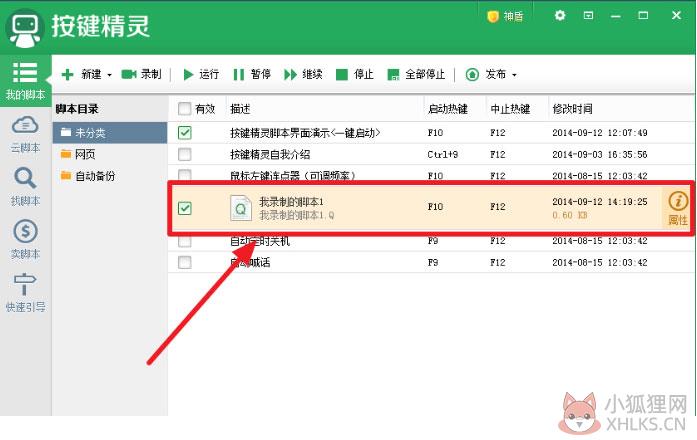
Task: Select the 我录制的脚本1 script name
Action: (291, 202)
